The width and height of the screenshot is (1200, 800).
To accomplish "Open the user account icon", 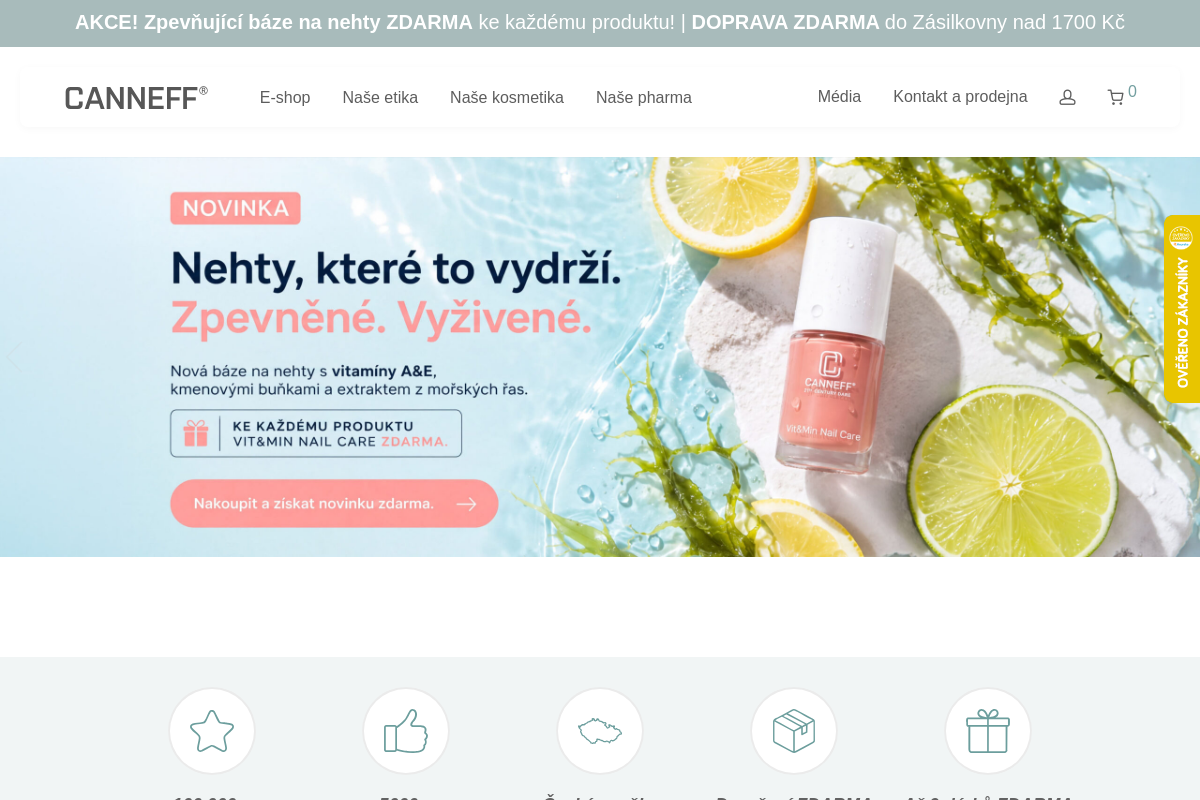I will click(x=1067, y=97).
